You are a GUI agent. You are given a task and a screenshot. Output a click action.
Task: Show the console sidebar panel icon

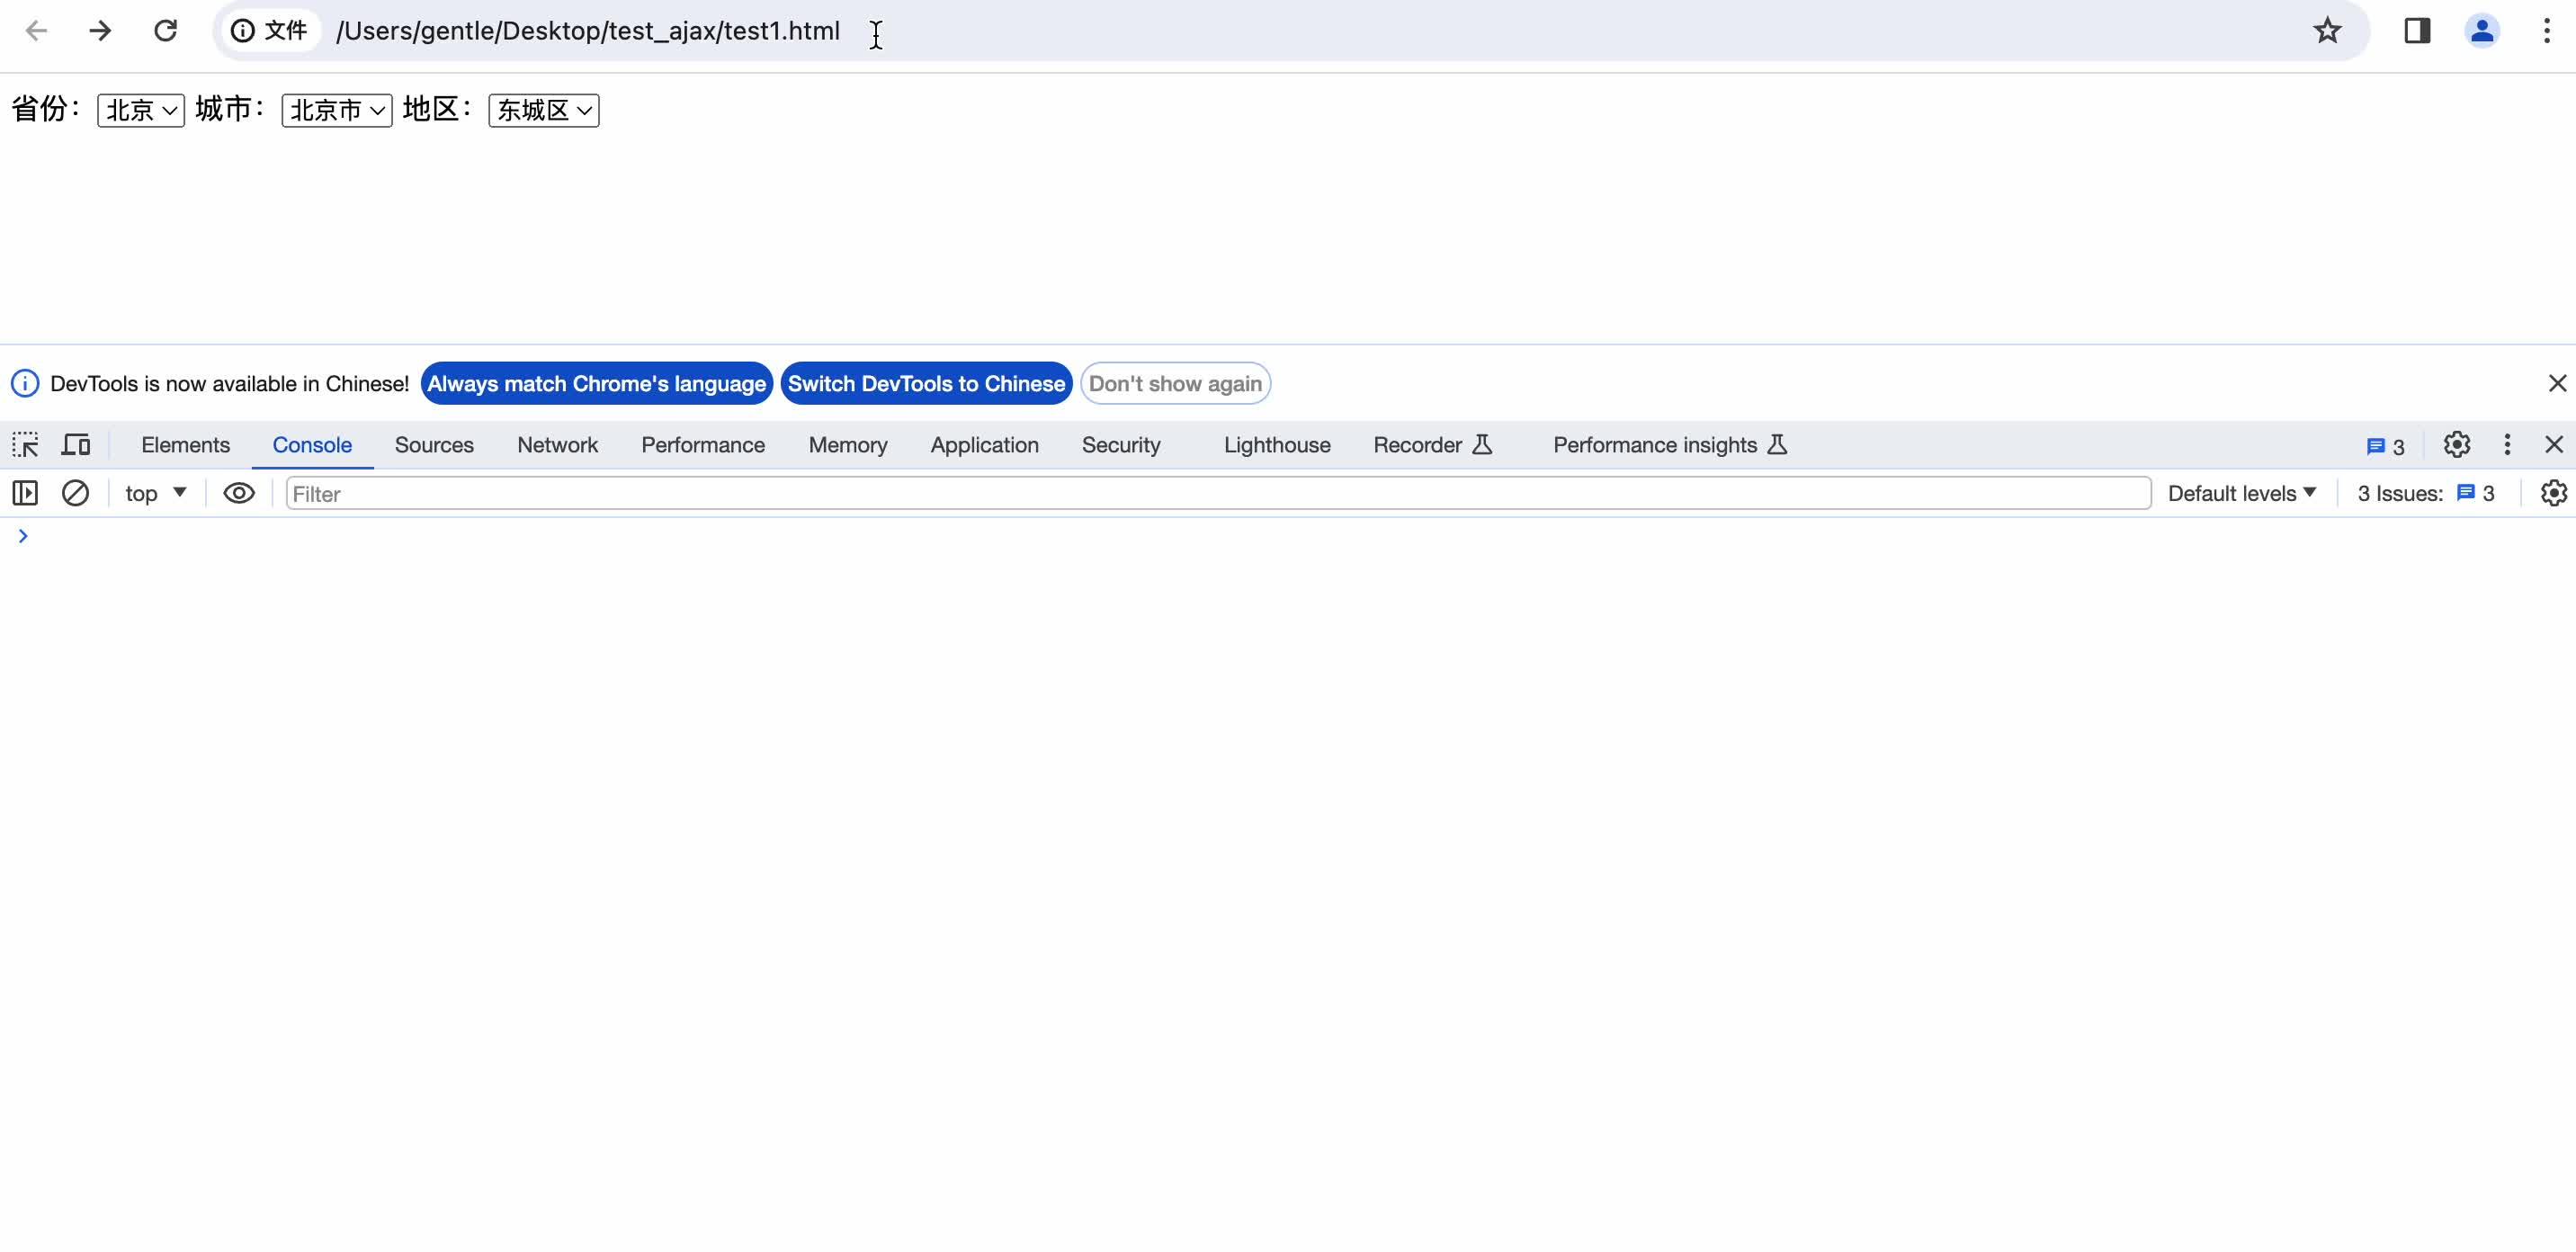pos(25,493)
